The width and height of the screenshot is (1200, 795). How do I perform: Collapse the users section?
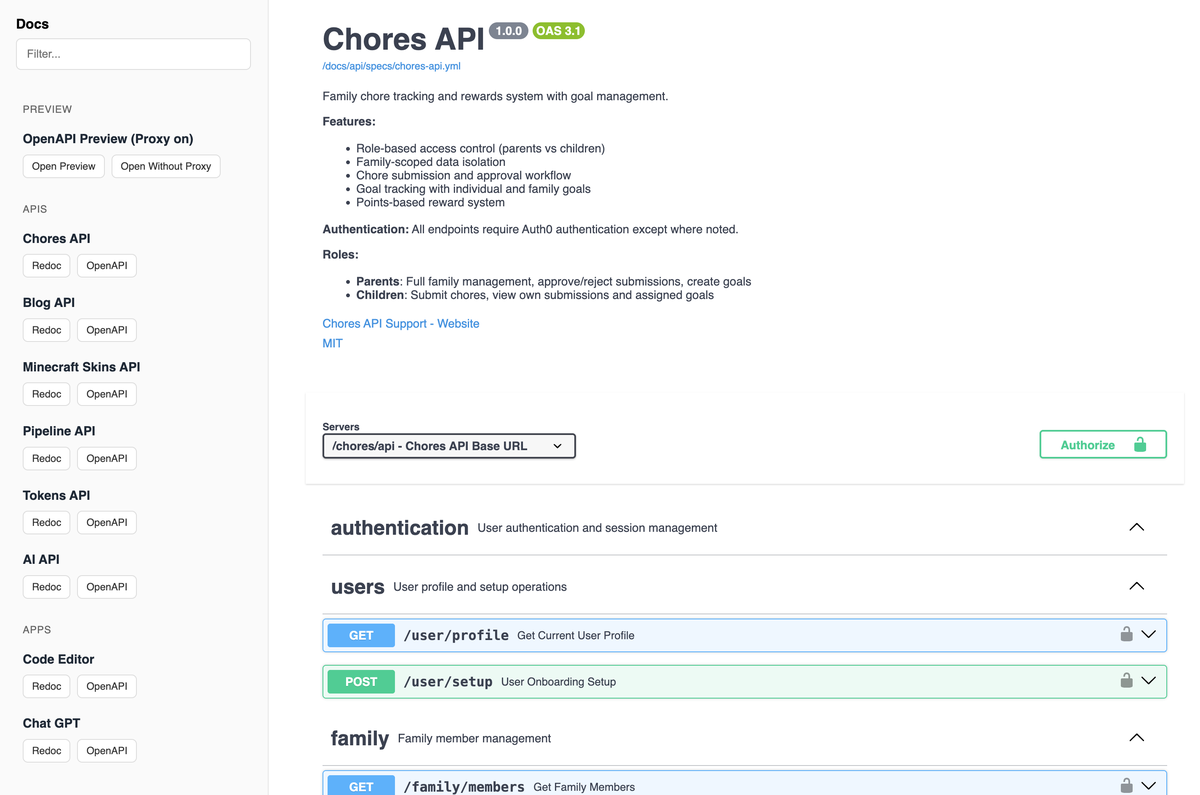(1136, 586)
